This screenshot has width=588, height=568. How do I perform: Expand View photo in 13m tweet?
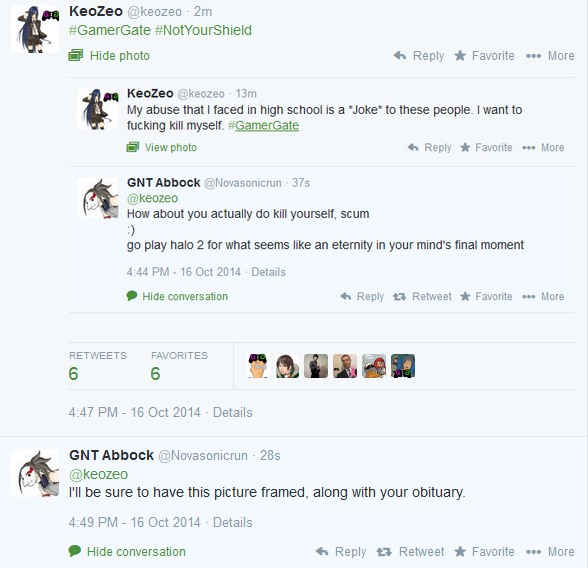pyautogui.click(x=162, y=147)
